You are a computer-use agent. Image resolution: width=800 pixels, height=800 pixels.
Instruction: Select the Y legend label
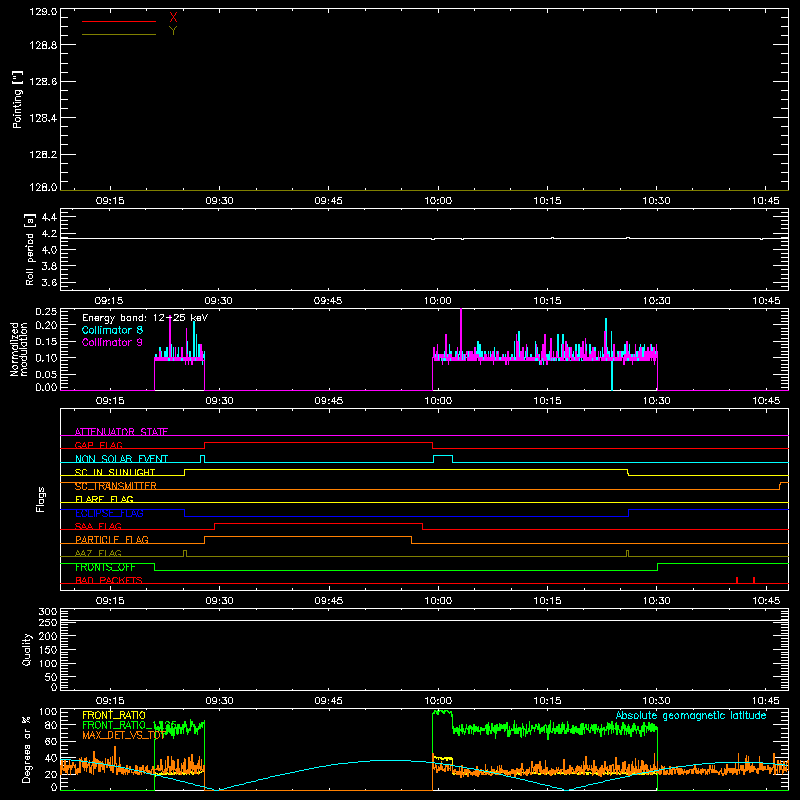173,31
